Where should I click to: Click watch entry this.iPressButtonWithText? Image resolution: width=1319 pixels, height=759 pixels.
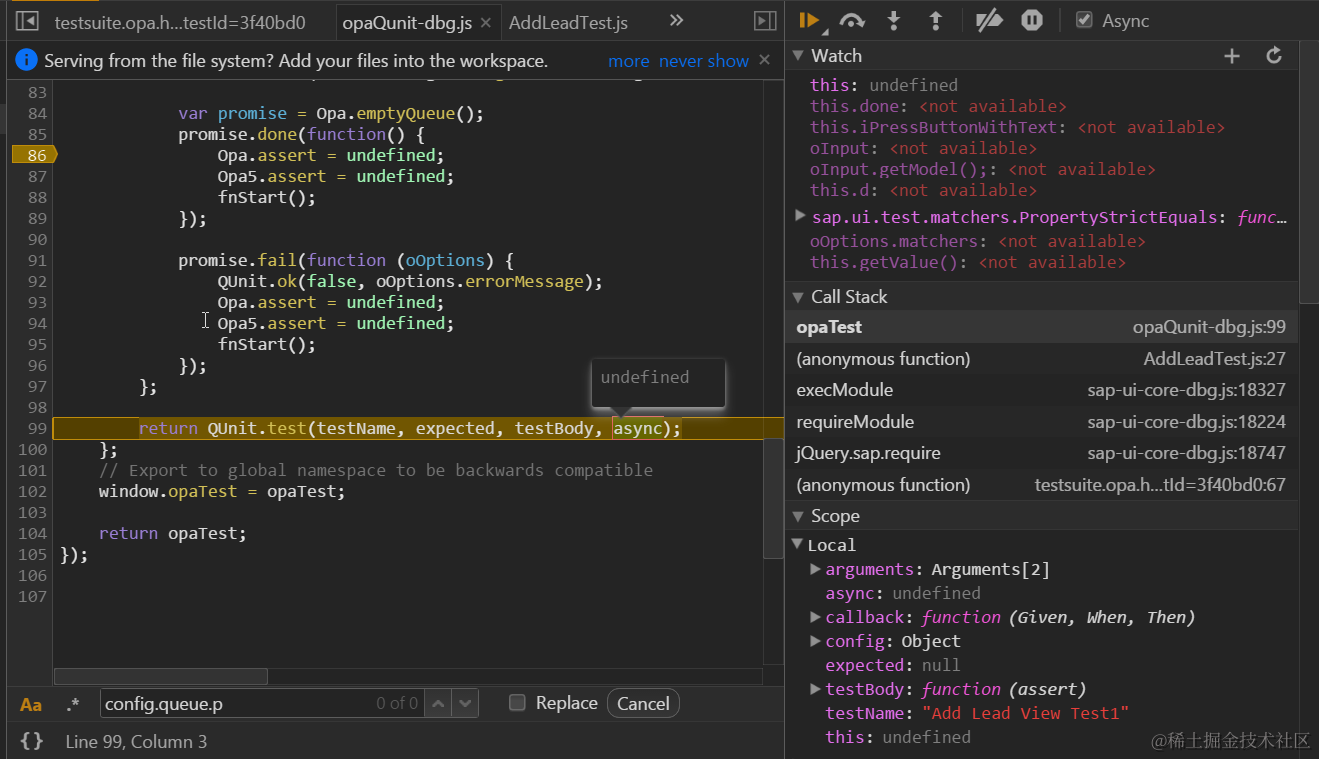(x=1017, y=127)
